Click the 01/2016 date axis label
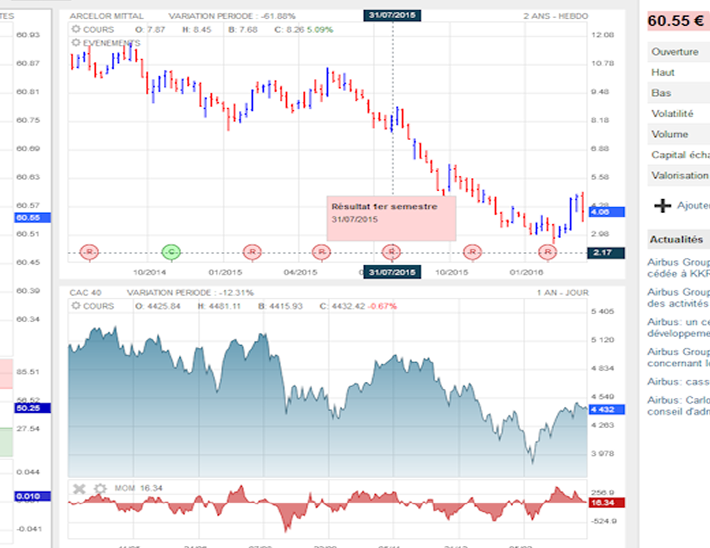710x548 pixels. (x=526, y=273)
